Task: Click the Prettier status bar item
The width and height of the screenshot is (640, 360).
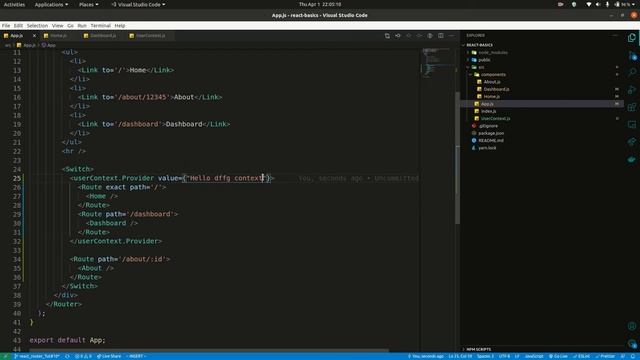Action: coord(605,356)
